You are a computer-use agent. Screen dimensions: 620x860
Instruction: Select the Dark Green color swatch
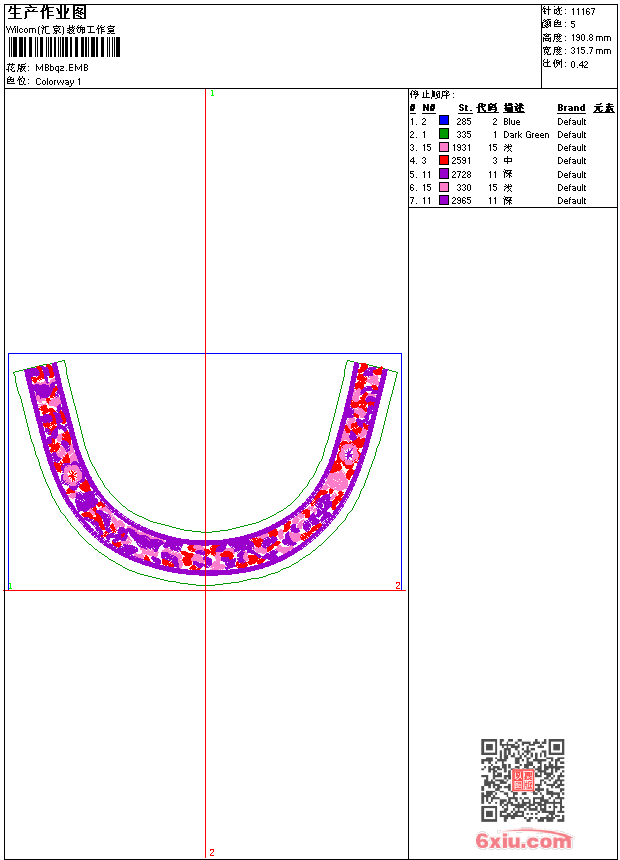tap(444, 134)
